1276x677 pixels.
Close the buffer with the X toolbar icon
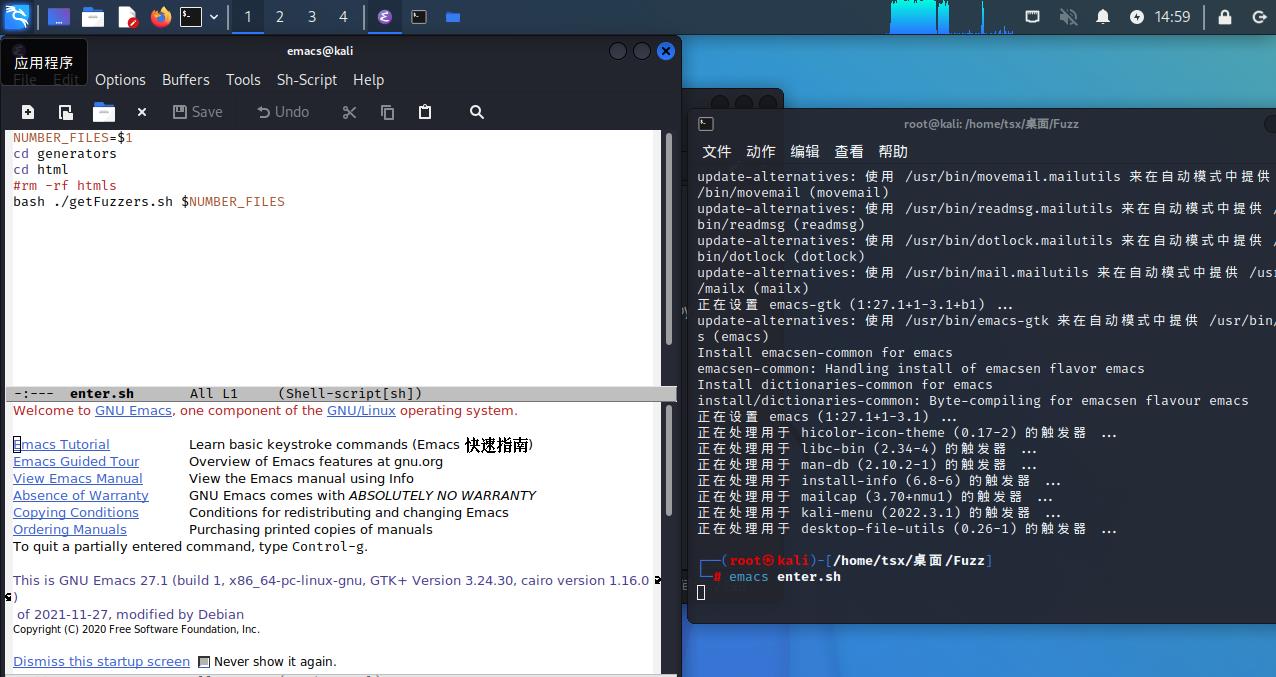pyautogui.click(x=142, y=112)
